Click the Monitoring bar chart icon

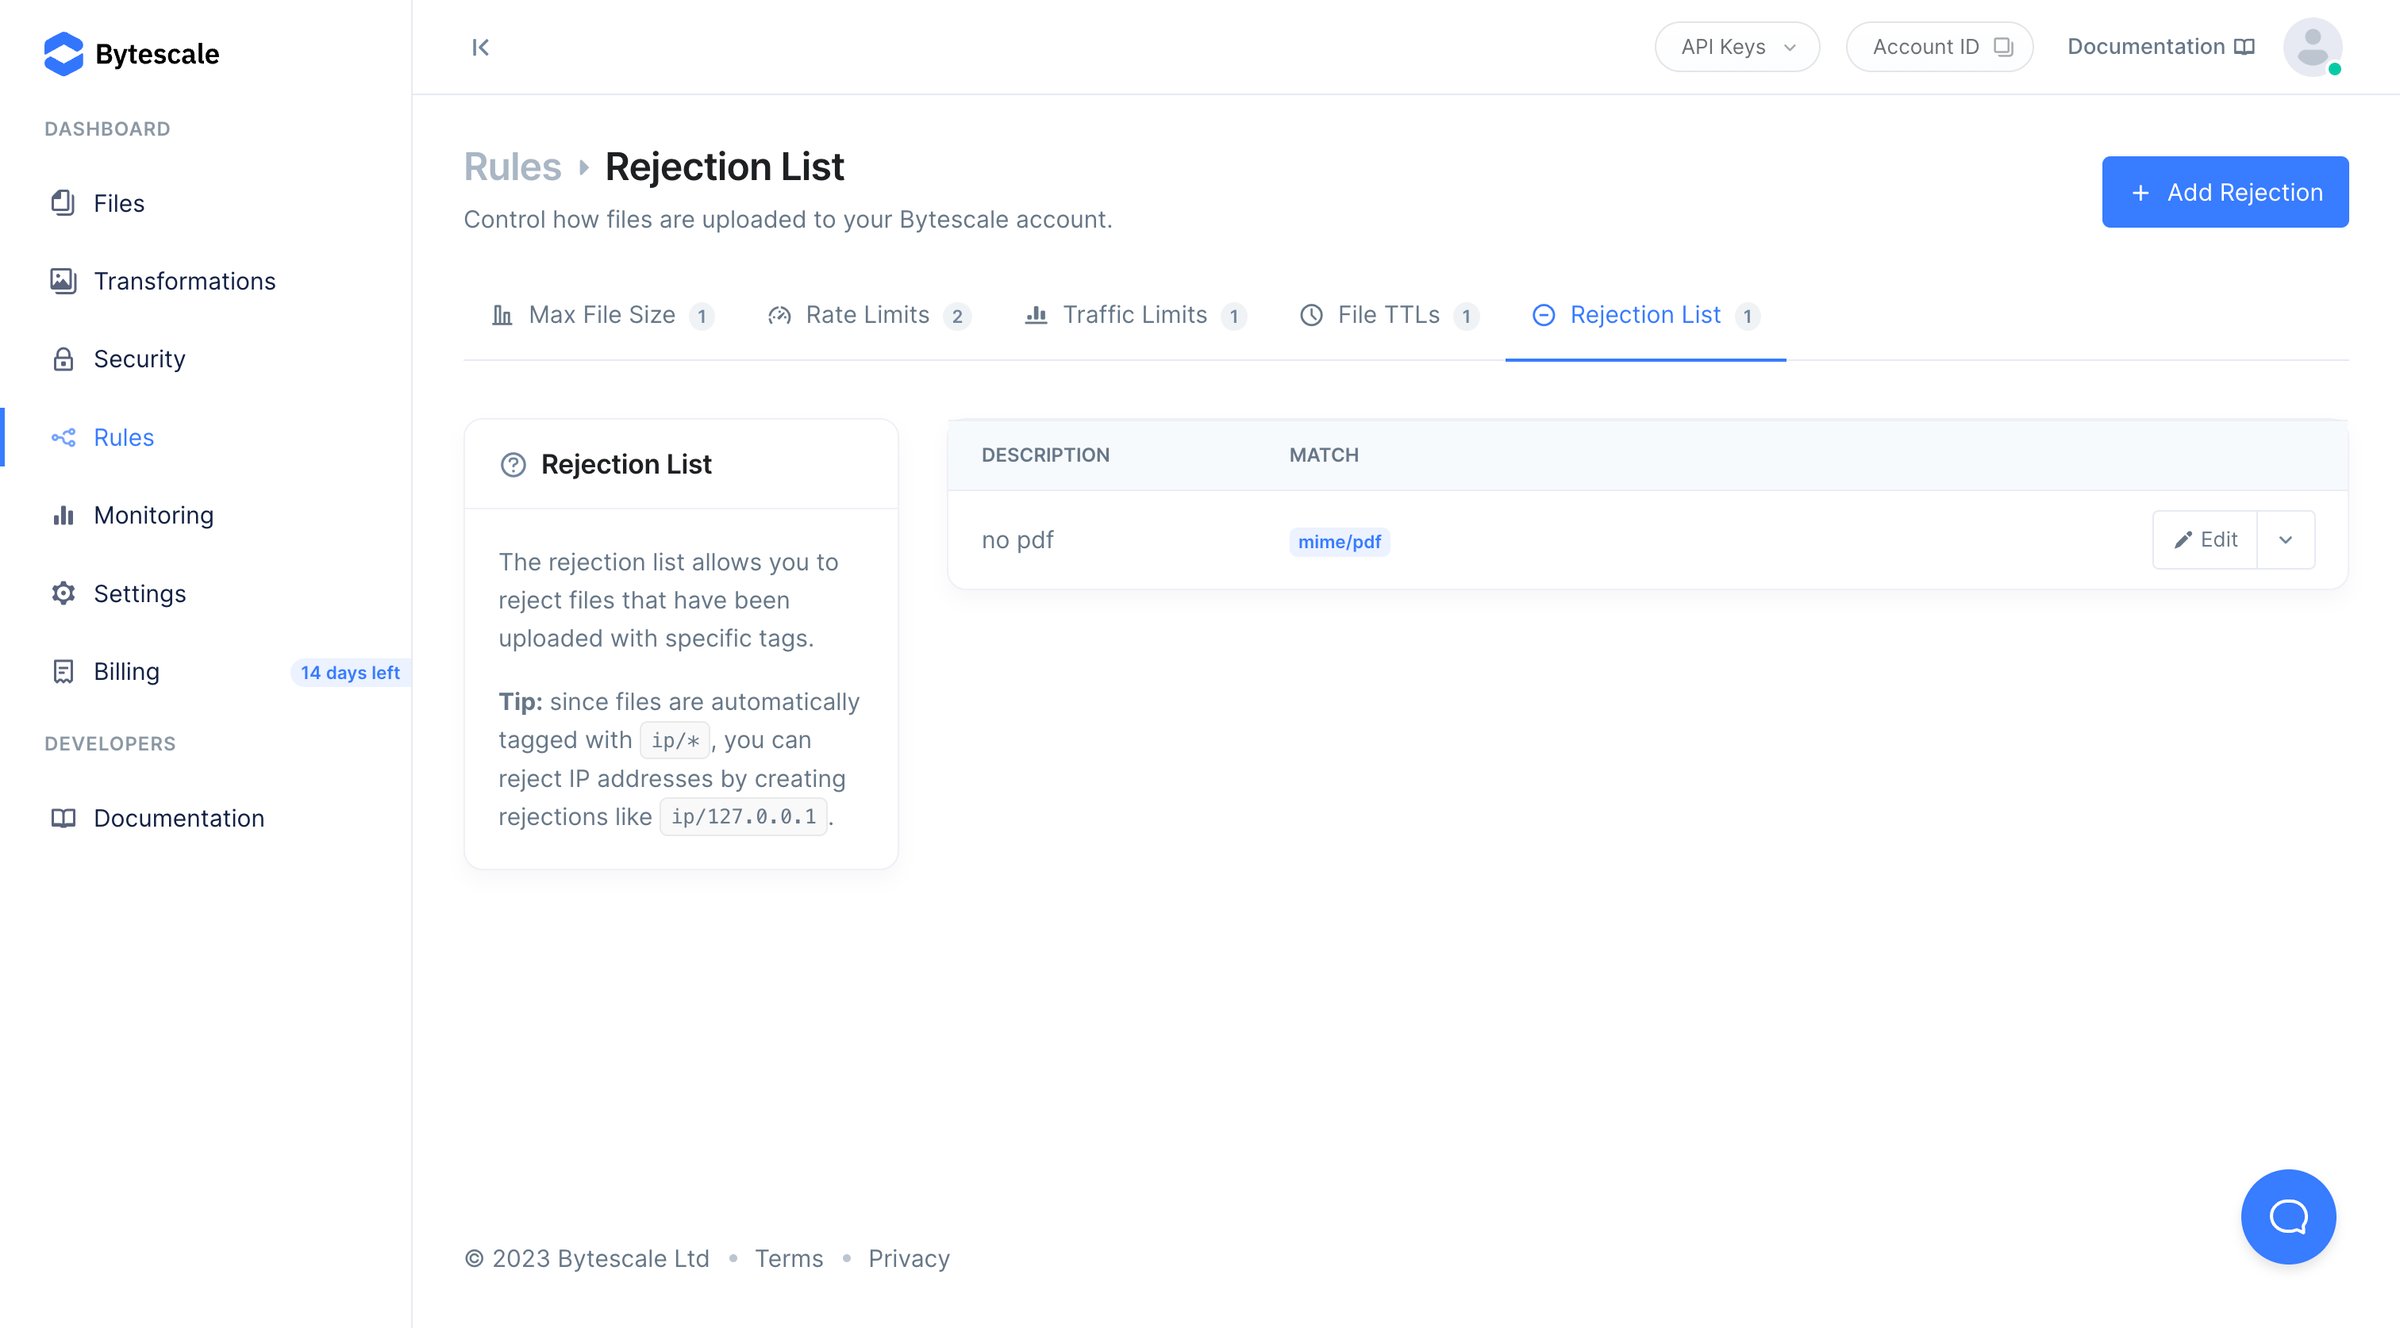[63, 515]
